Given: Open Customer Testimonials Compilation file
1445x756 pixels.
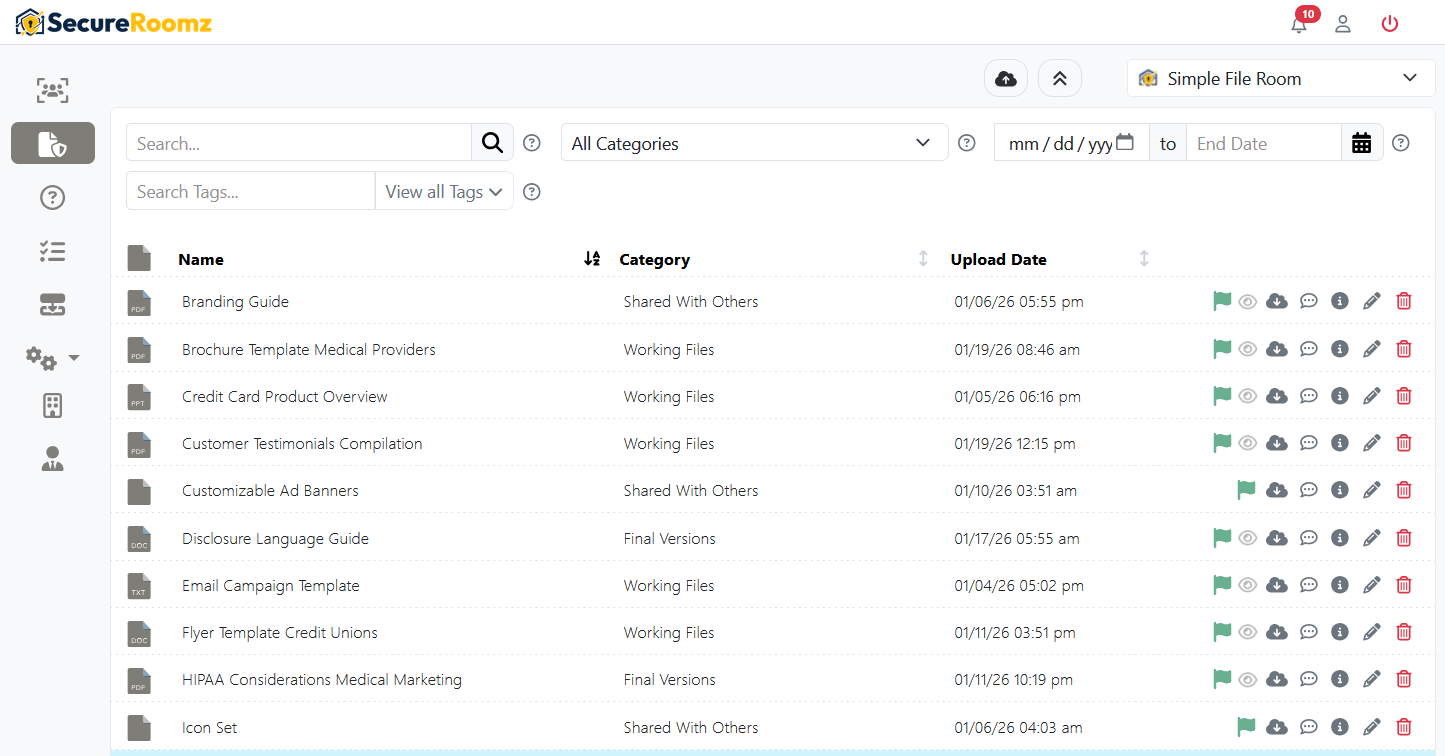Looking at the screenshot, I should coord(302,443).
